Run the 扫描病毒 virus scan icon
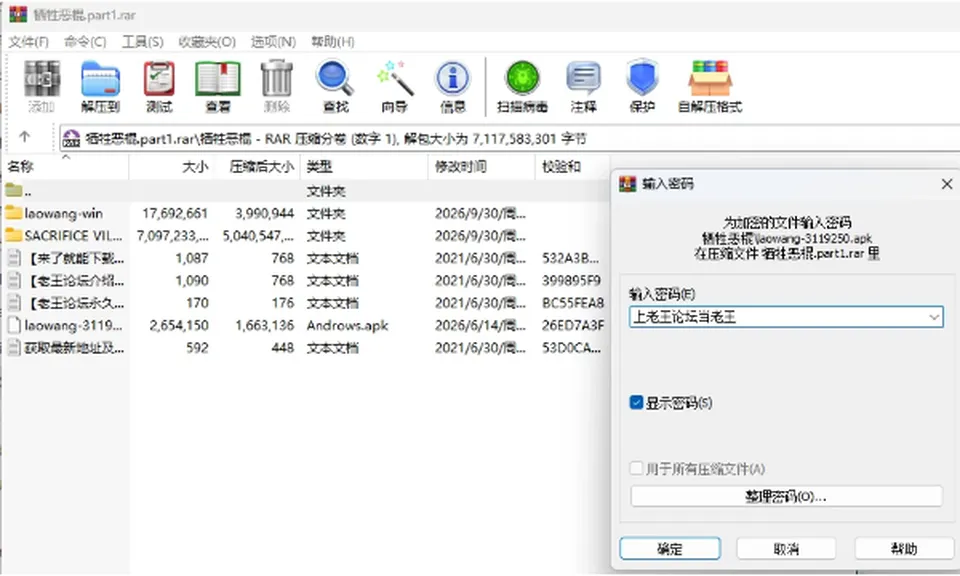 coord(522,79)
